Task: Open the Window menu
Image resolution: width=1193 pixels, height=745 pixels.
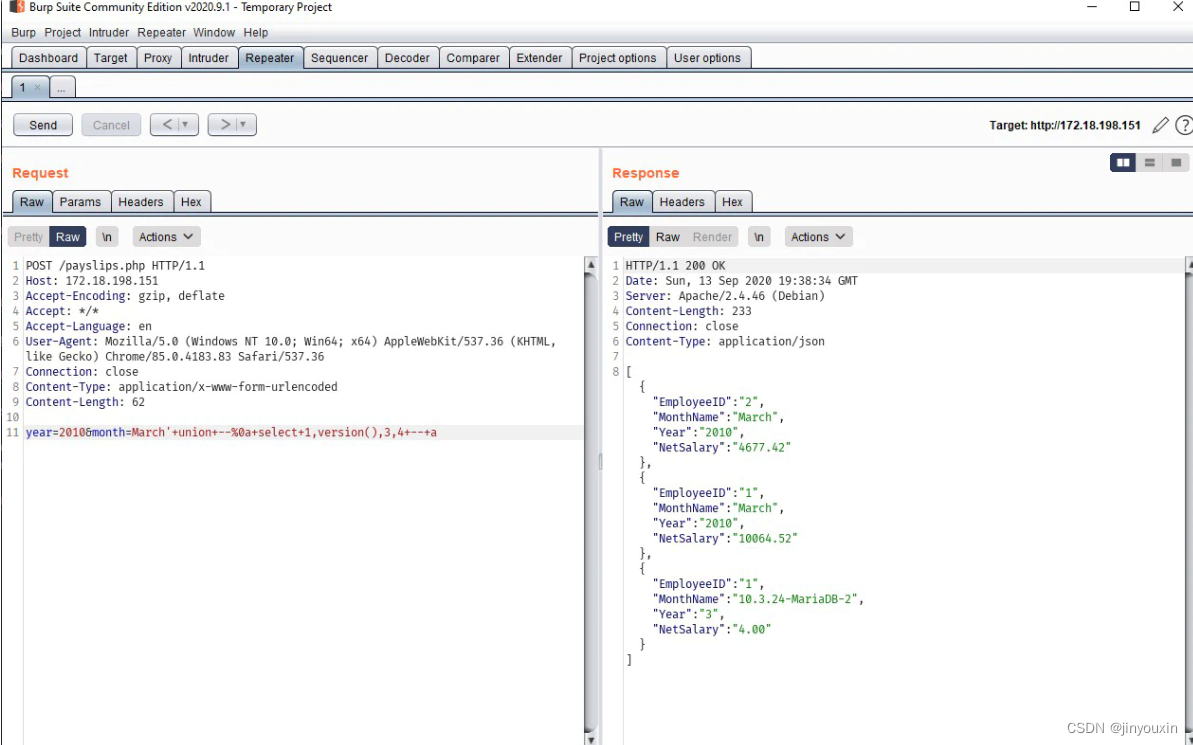Action: coord(214,33)
